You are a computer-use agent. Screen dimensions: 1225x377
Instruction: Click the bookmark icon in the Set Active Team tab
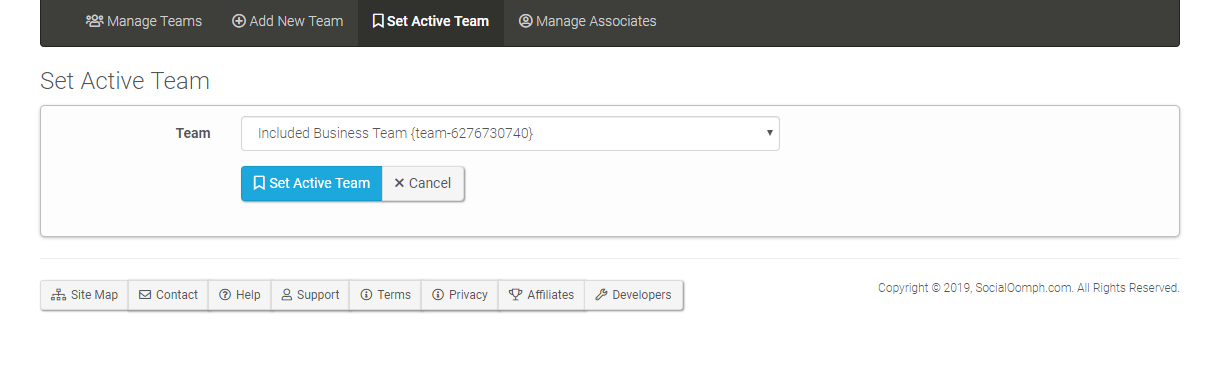377,21
